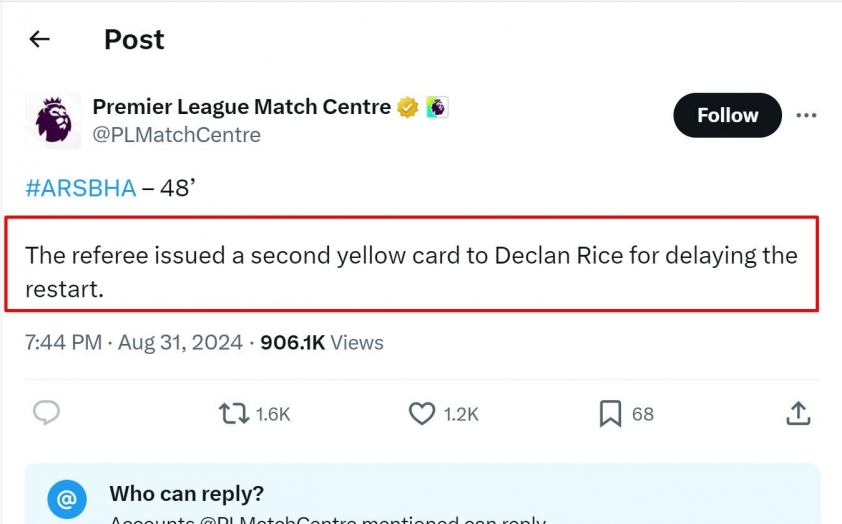This screenshot has height=524, width=842.
Task: Click the Premier League Match Centre display name
Action: click(x=242, y=107)
